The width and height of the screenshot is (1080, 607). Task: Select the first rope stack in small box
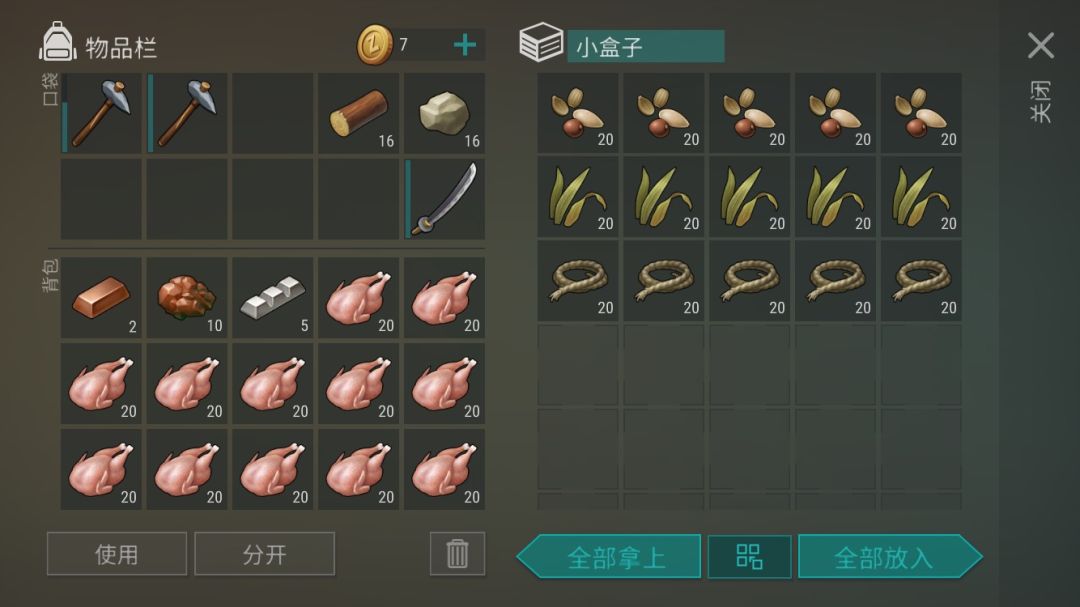point(578,280)
